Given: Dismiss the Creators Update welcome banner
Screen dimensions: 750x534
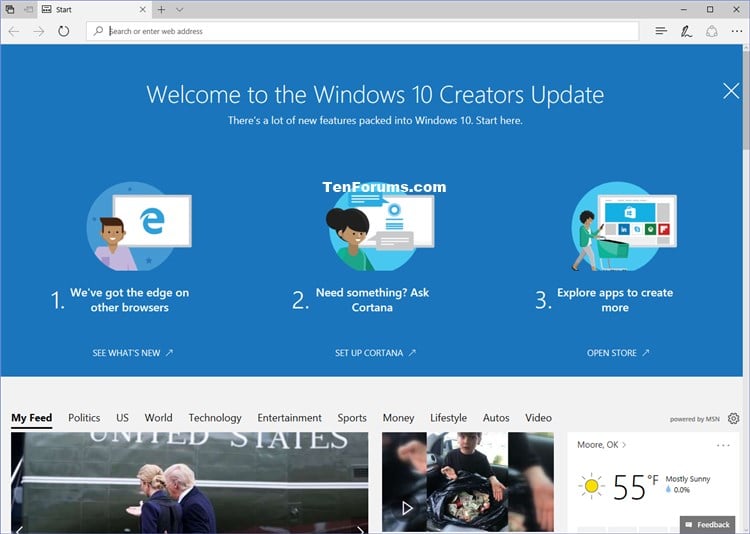Looking at the screenshot, I should point(731,90).
